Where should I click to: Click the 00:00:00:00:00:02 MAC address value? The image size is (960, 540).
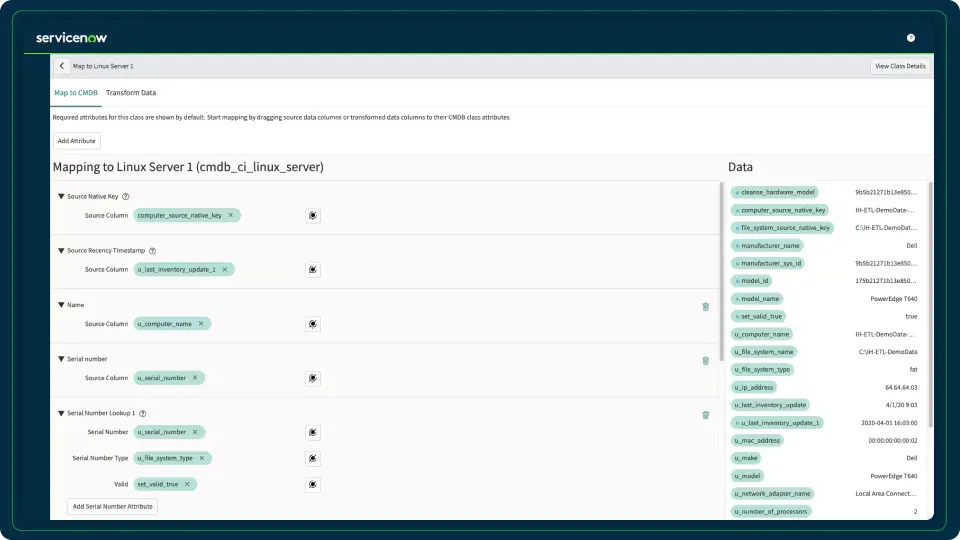pyautogui.click(x=893, y=440)
